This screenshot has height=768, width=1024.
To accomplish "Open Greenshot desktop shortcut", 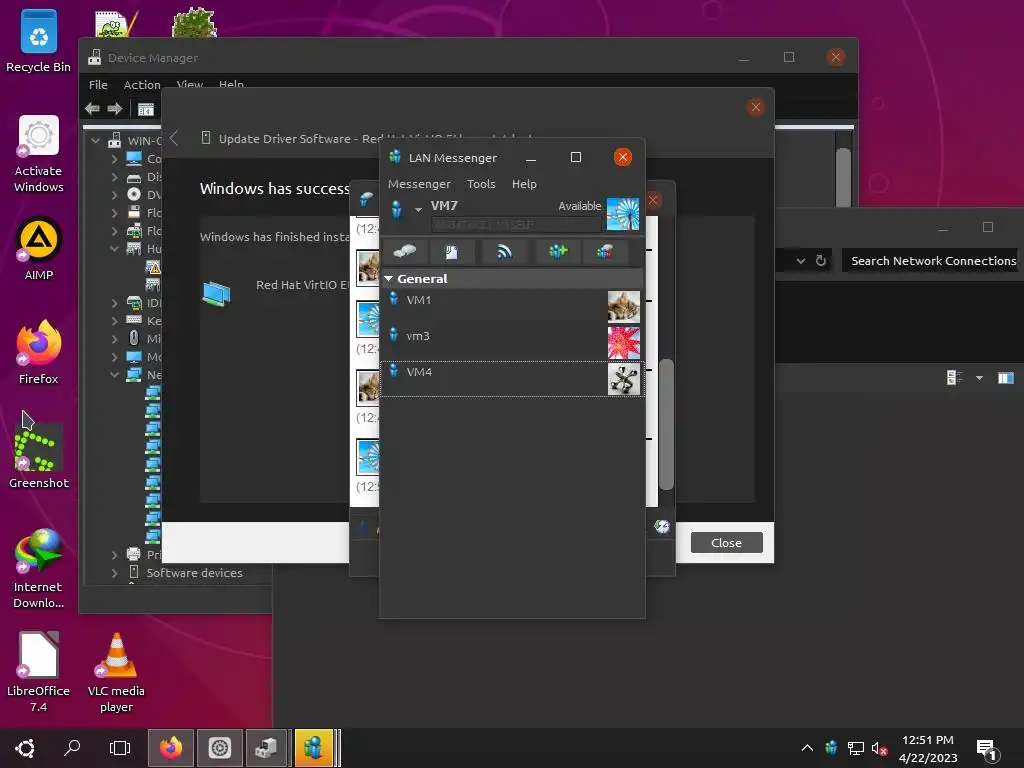I will pyautogui.click(x=39, y=456).
